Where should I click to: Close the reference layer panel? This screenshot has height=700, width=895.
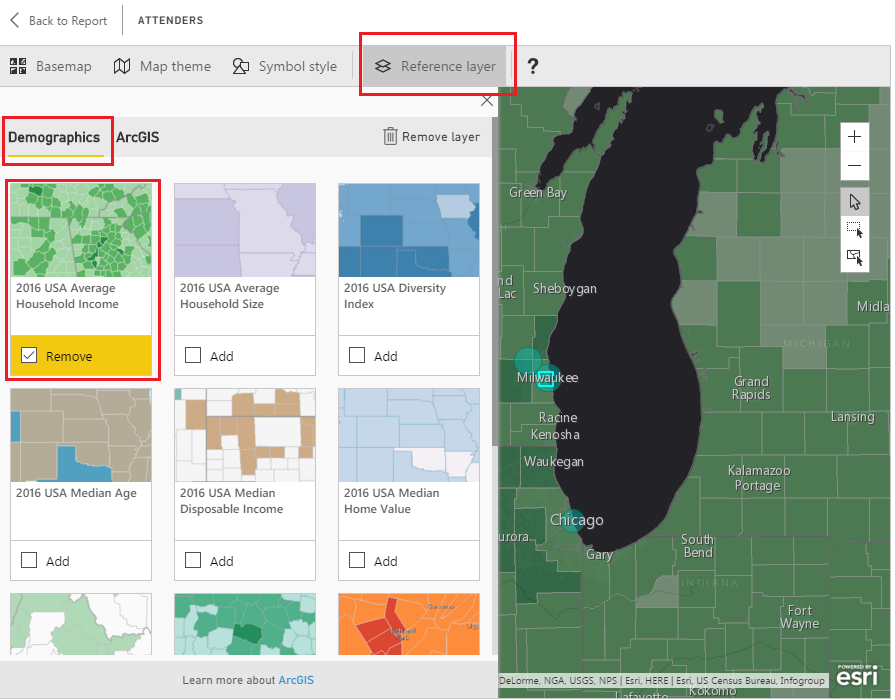486,101
